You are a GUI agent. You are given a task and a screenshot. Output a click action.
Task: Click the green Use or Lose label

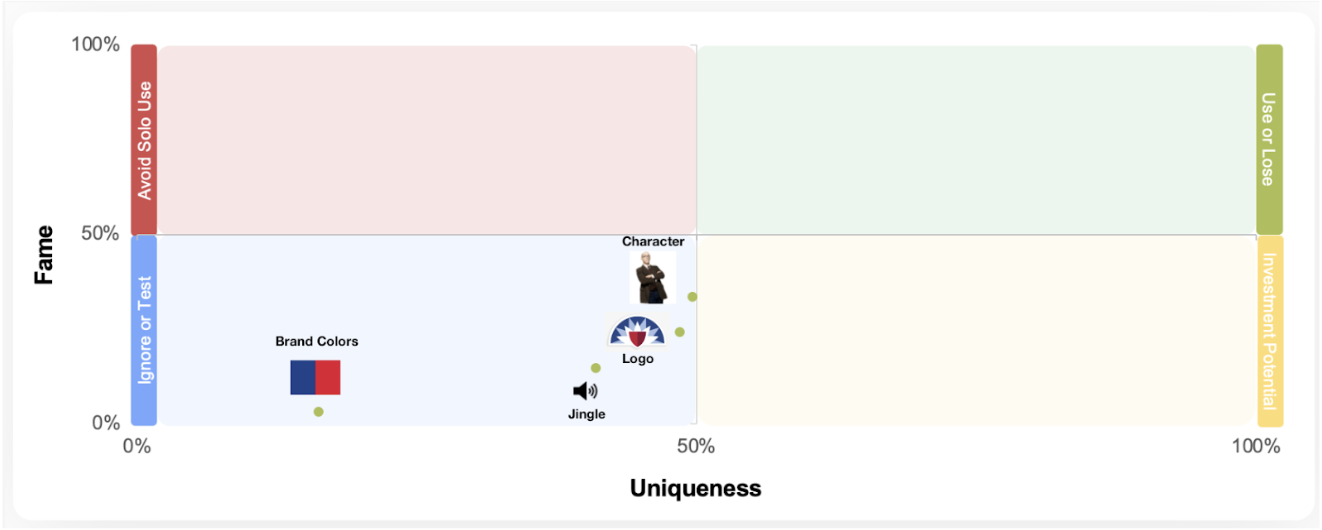tap(1269, 139)
